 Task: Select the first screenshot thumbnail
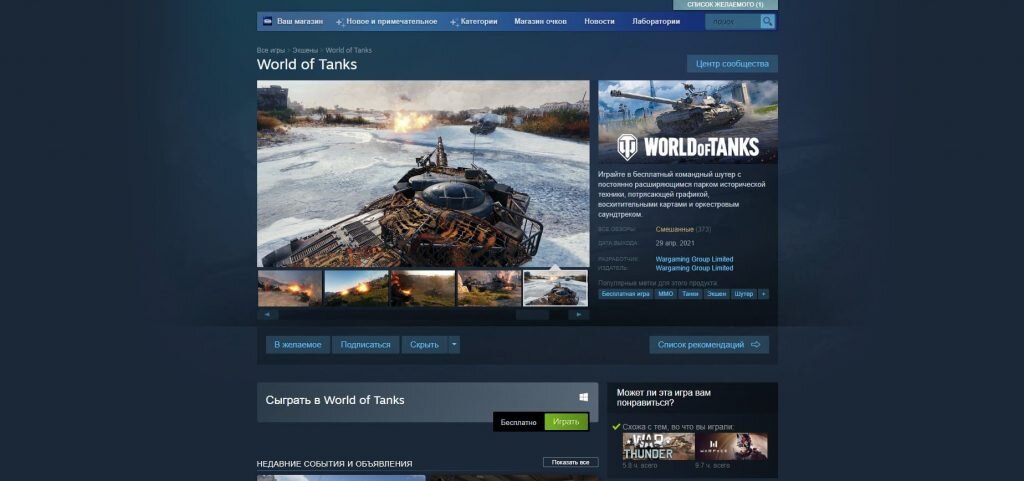click(290, 288)
